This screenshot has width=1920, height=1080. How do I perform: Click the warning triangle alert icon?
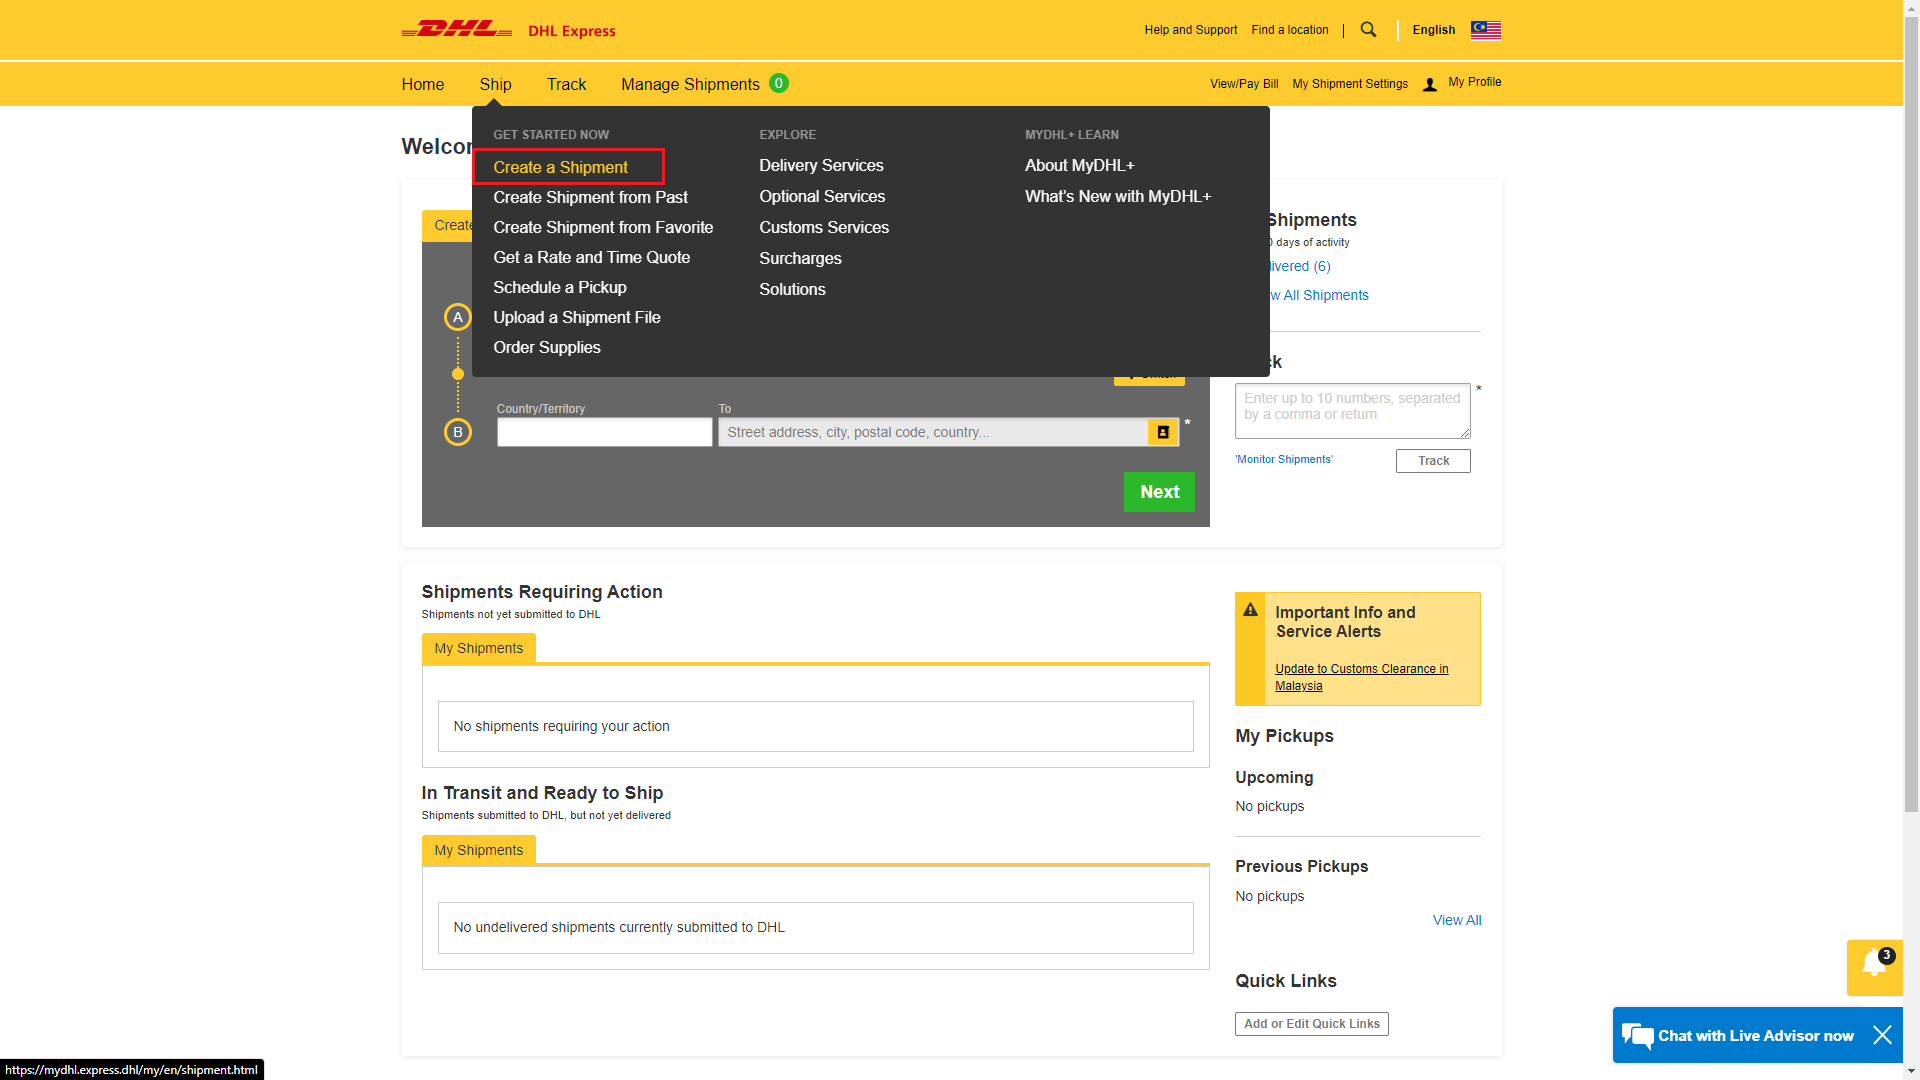coord(1250,610)
